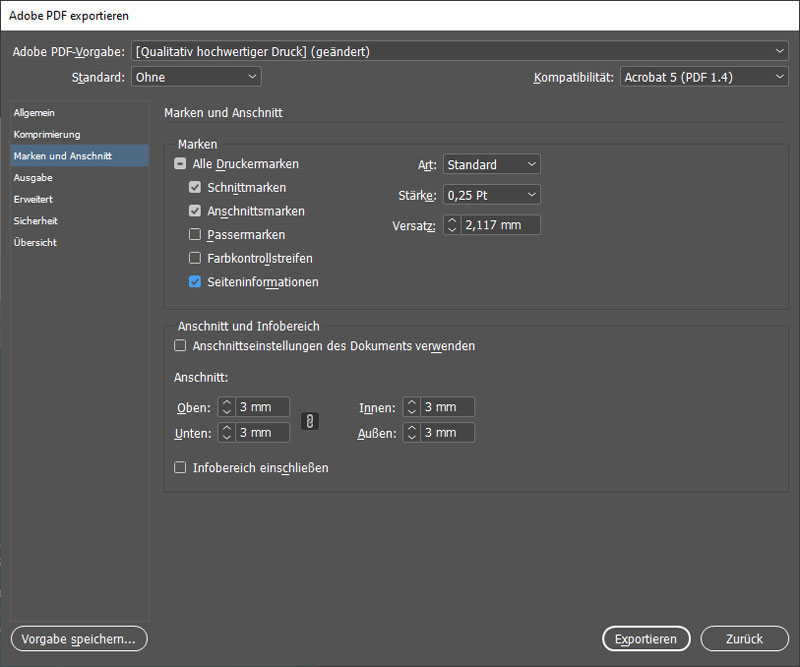Click the Versatz stepper arrows
800x667 pixels.
[x=452, y=225]
